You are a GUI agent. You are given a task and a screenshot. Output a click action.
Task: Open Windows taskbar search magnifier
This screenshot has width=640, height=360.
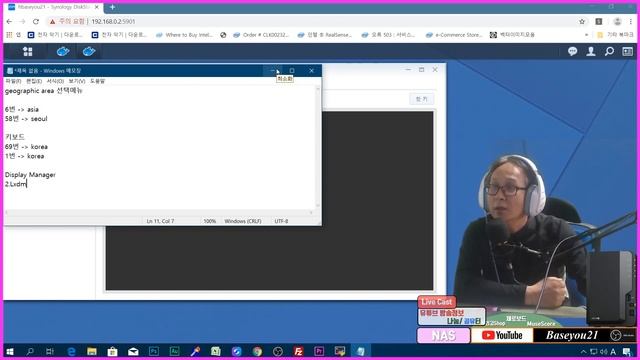pyautogui.click(x=30, y=351)
